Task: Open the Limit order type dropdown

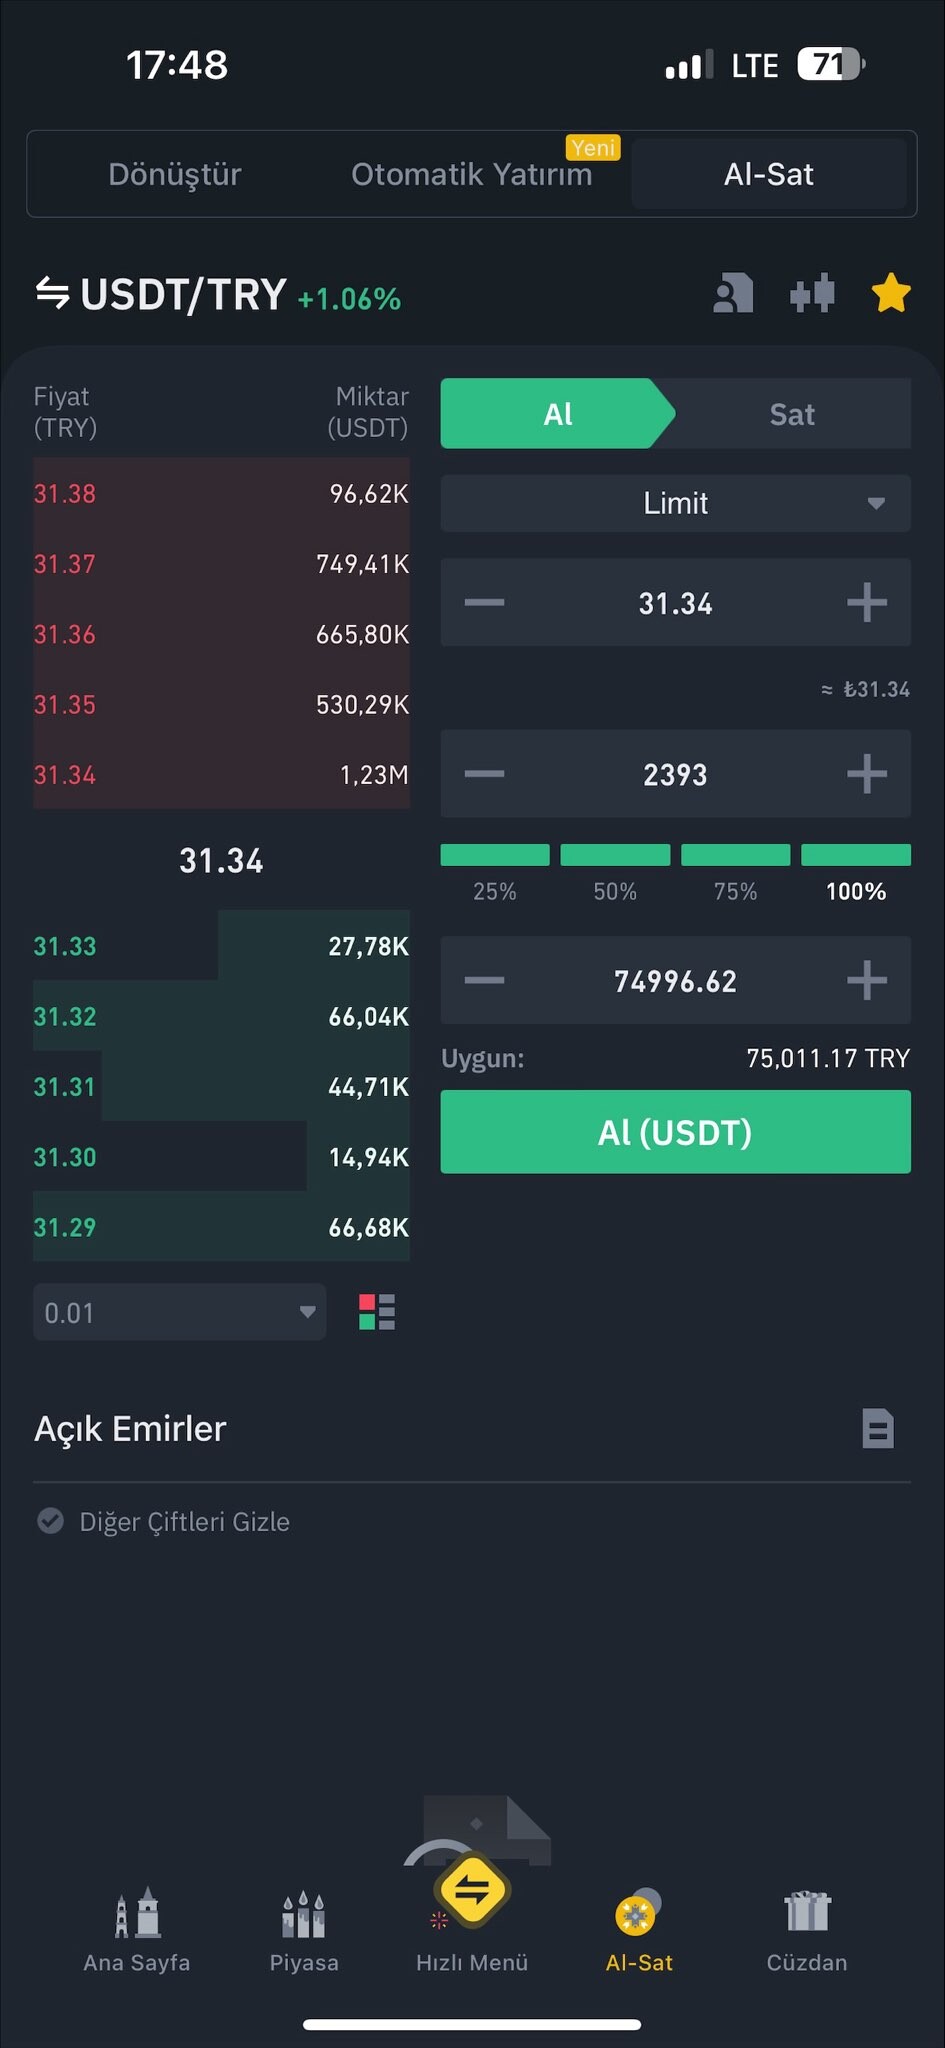Action: (x=676, y=503)
